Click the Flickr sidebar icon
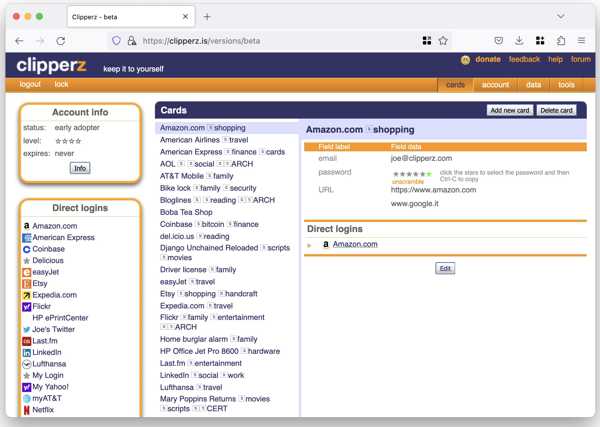 pos(26,306)
